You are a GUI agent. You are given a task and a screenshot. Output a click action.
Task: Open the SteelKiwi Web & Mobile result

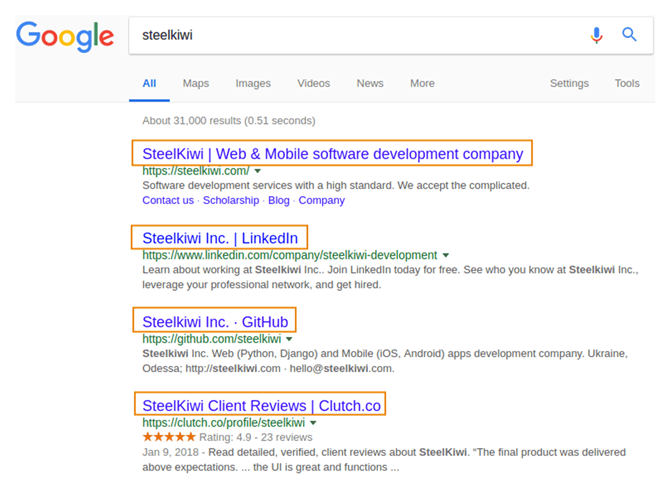pos(332,154)
